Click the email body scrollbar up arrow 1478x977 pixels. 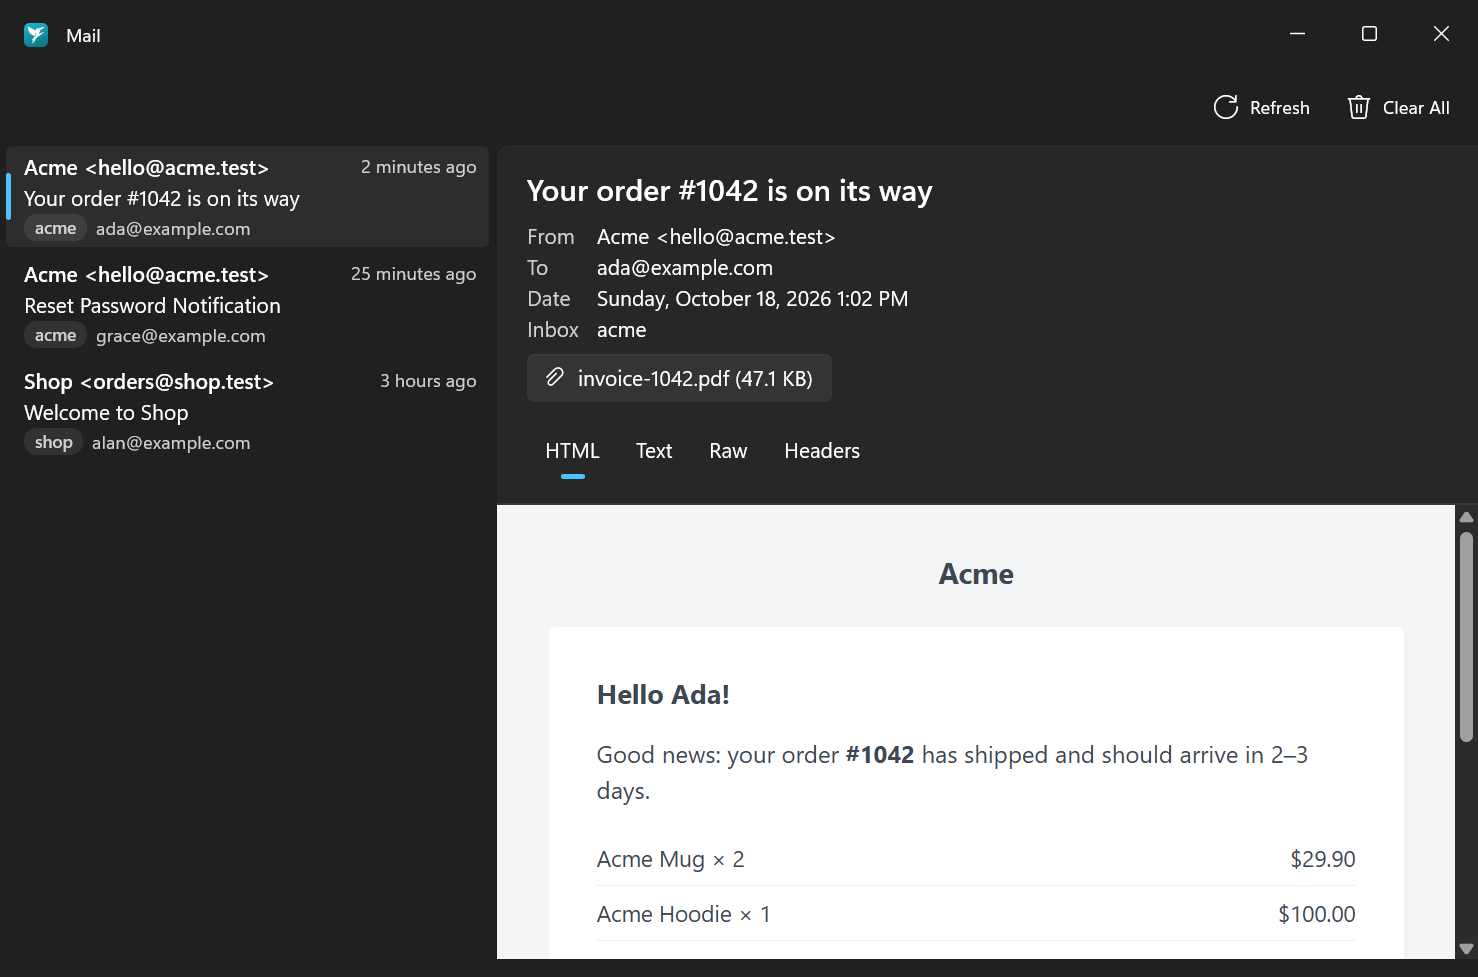(x=1466, y=517)
